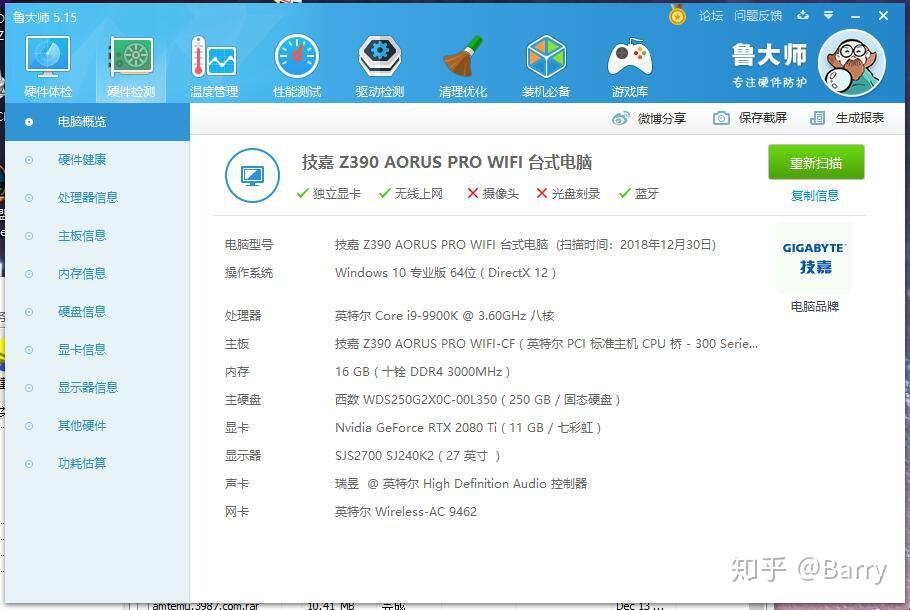The image size is (910, 610).
Task: Click the 无线上网 checkmark feature
Action: pyautogui.click(x=410, y=193)
